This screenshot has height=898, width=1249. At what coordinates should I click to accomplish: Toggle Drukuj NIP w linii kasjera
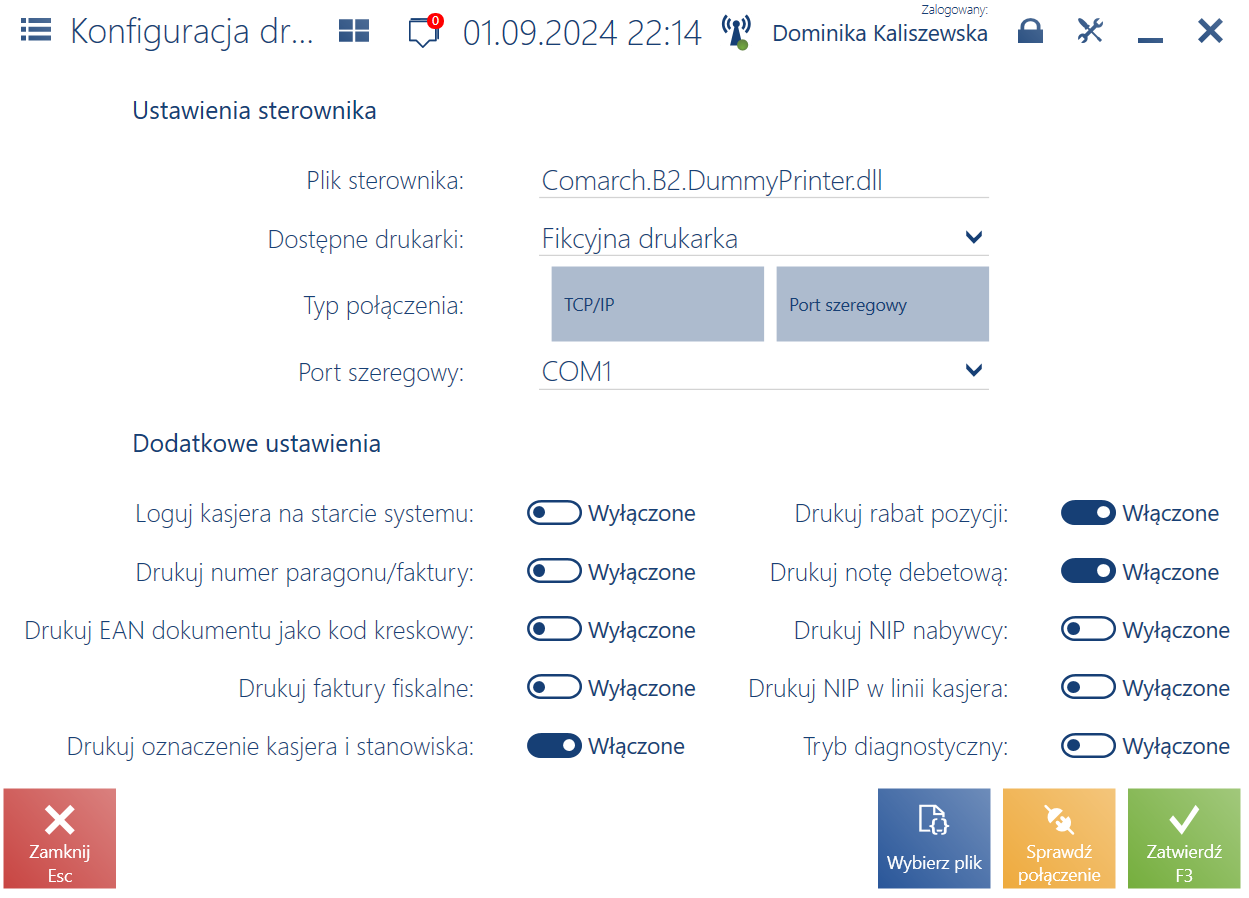point(1088,687)
